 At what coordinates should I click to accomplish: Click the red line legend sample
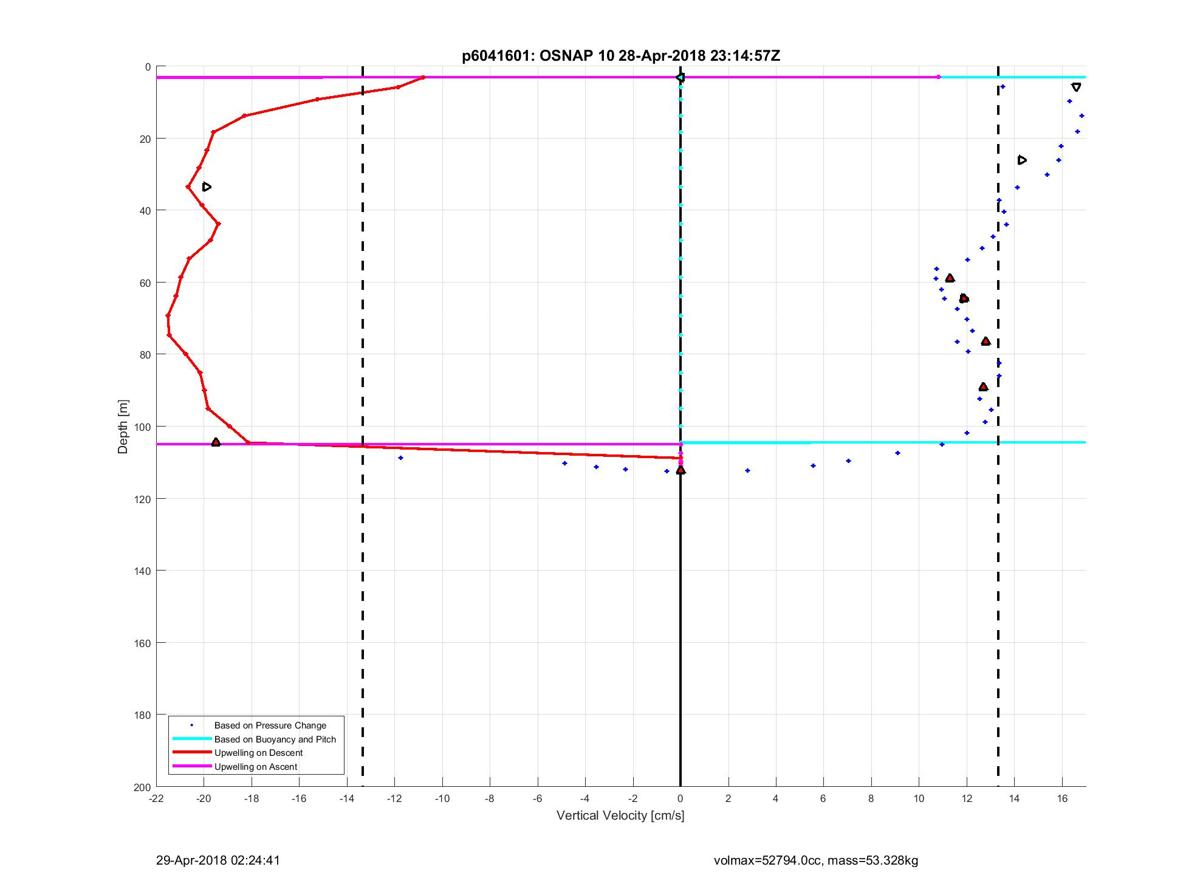191,753
